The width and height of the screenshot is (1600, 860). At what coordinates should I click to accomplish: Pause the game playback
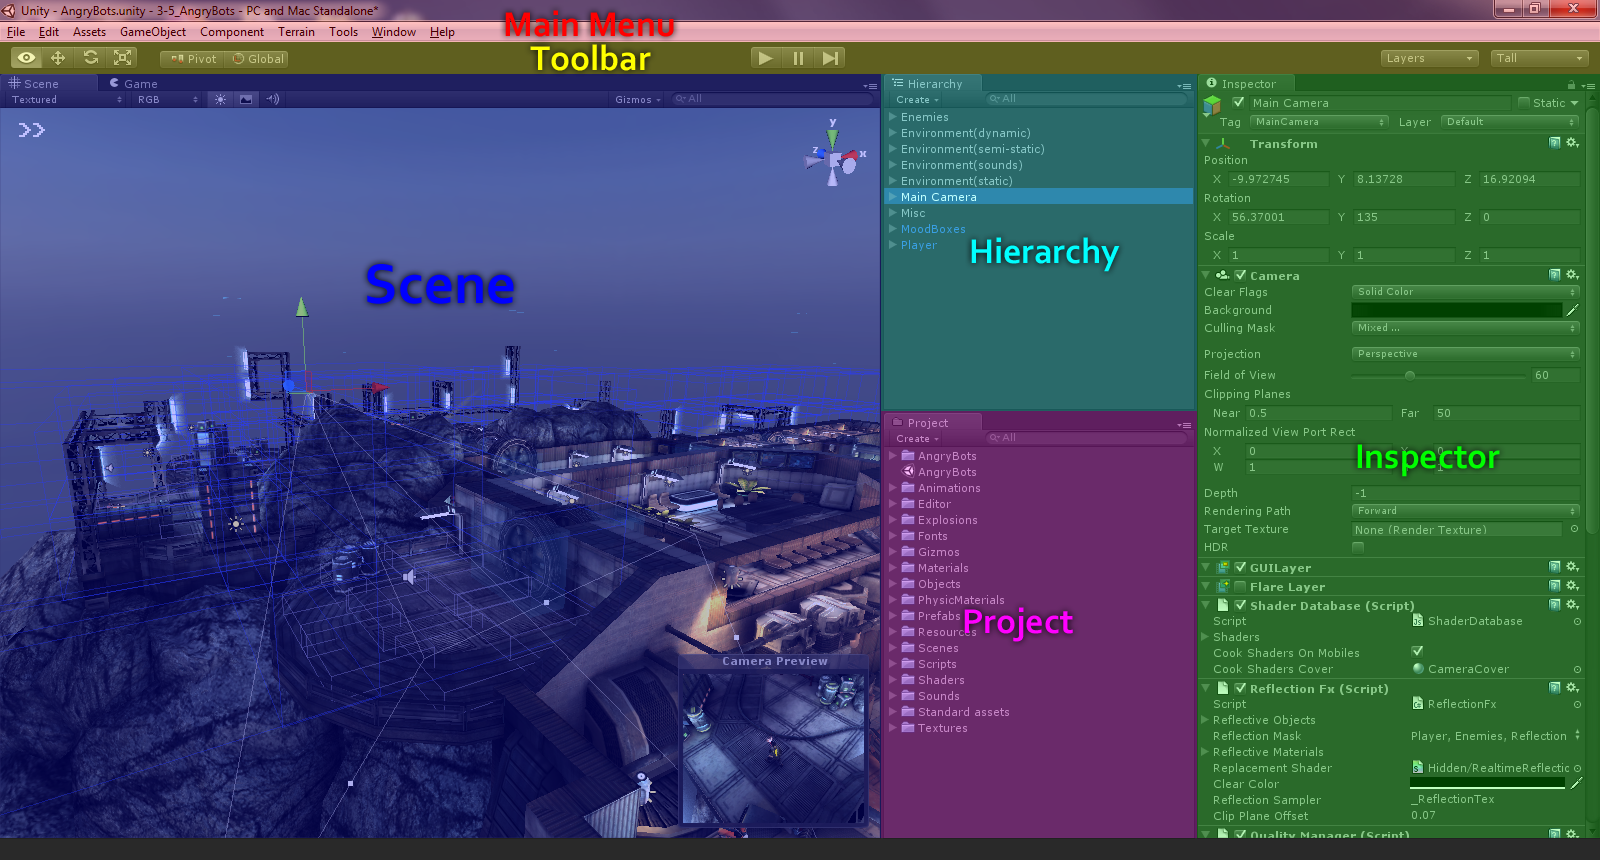pyautogui.click(x=798, y=58)
